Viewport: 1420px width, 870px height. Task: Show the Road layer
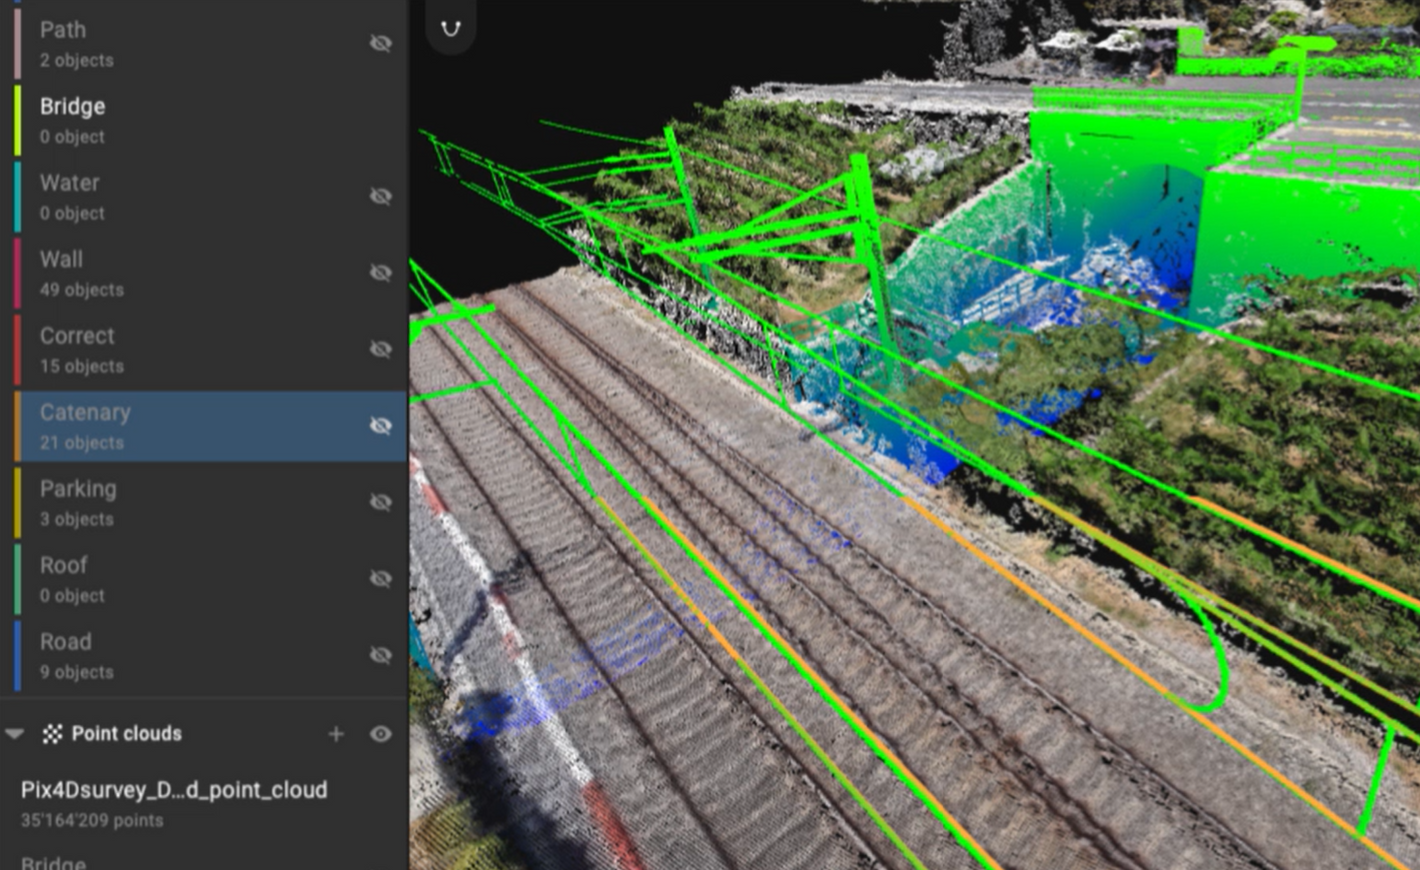(380, 655)
